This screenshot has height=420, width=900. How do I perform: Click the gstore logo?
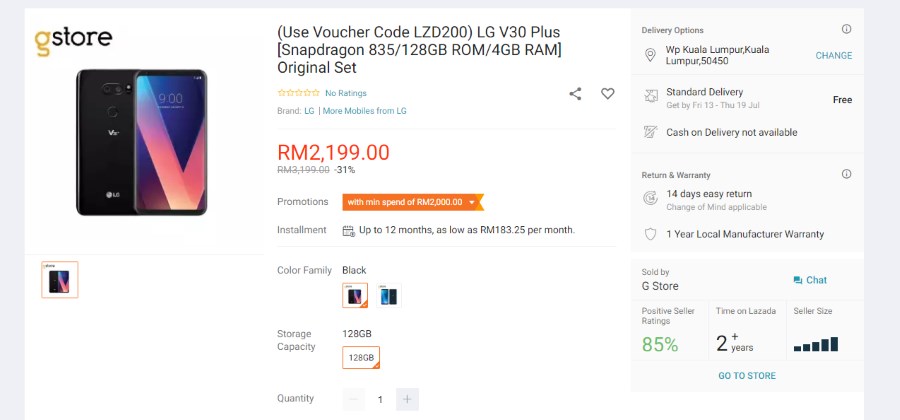(x=73, y=40)
